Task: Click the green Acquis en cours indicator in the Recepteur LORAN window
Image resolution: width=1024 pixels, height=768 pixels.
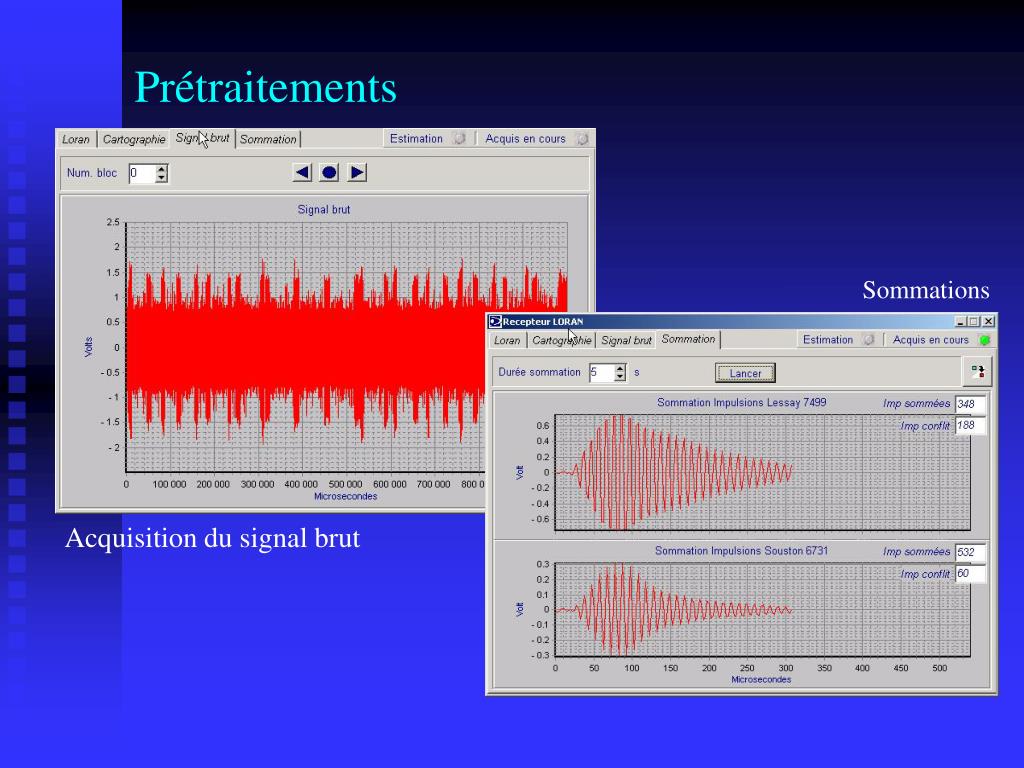Action: 984,340
